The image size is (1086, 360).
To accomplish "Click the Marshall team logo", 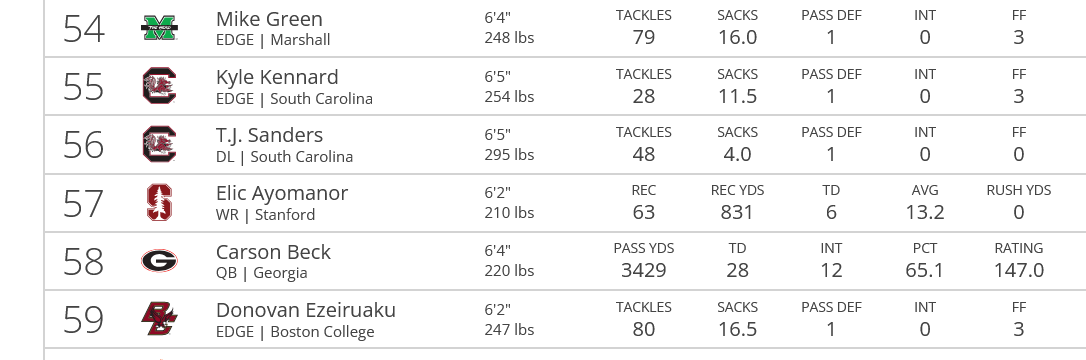I will [159, 29].
